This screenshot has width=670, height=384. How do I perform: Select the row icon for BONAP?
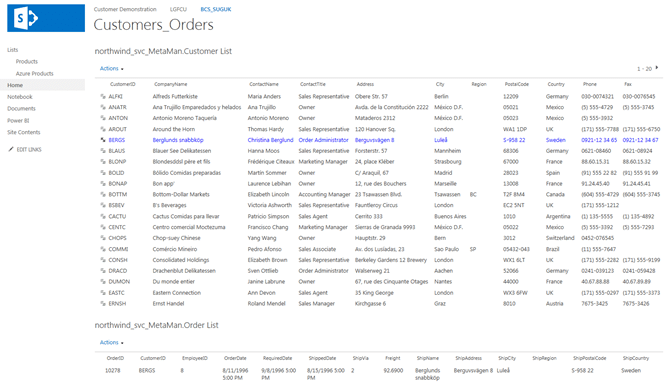pyautogui.click(x=103, y=183)
